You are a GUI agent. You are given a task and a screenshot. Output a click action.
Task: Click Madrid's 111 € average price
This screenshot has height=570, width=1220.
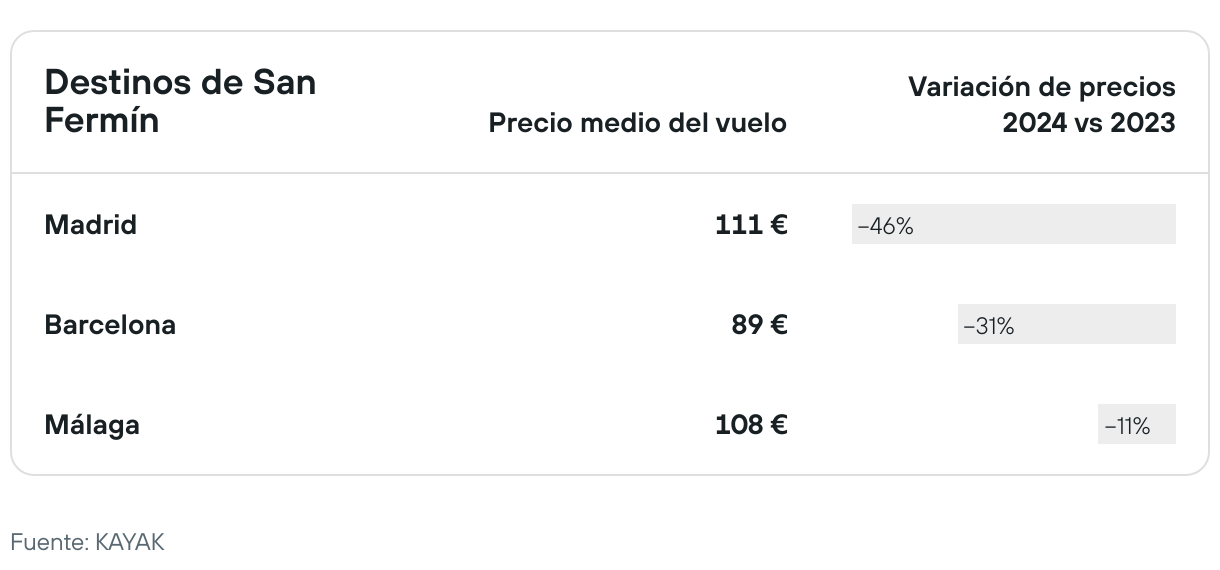(x=751, y=225)
